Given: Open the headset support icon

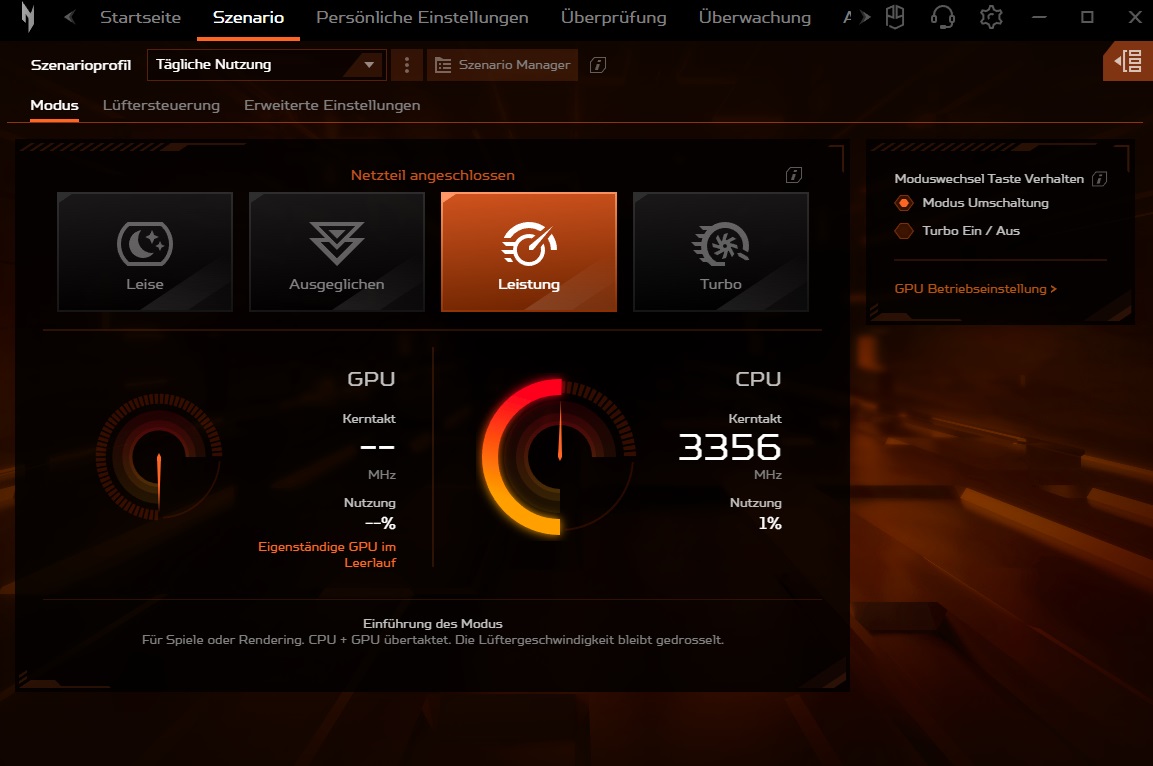Looking at the screenshot, I should [942, 17].
